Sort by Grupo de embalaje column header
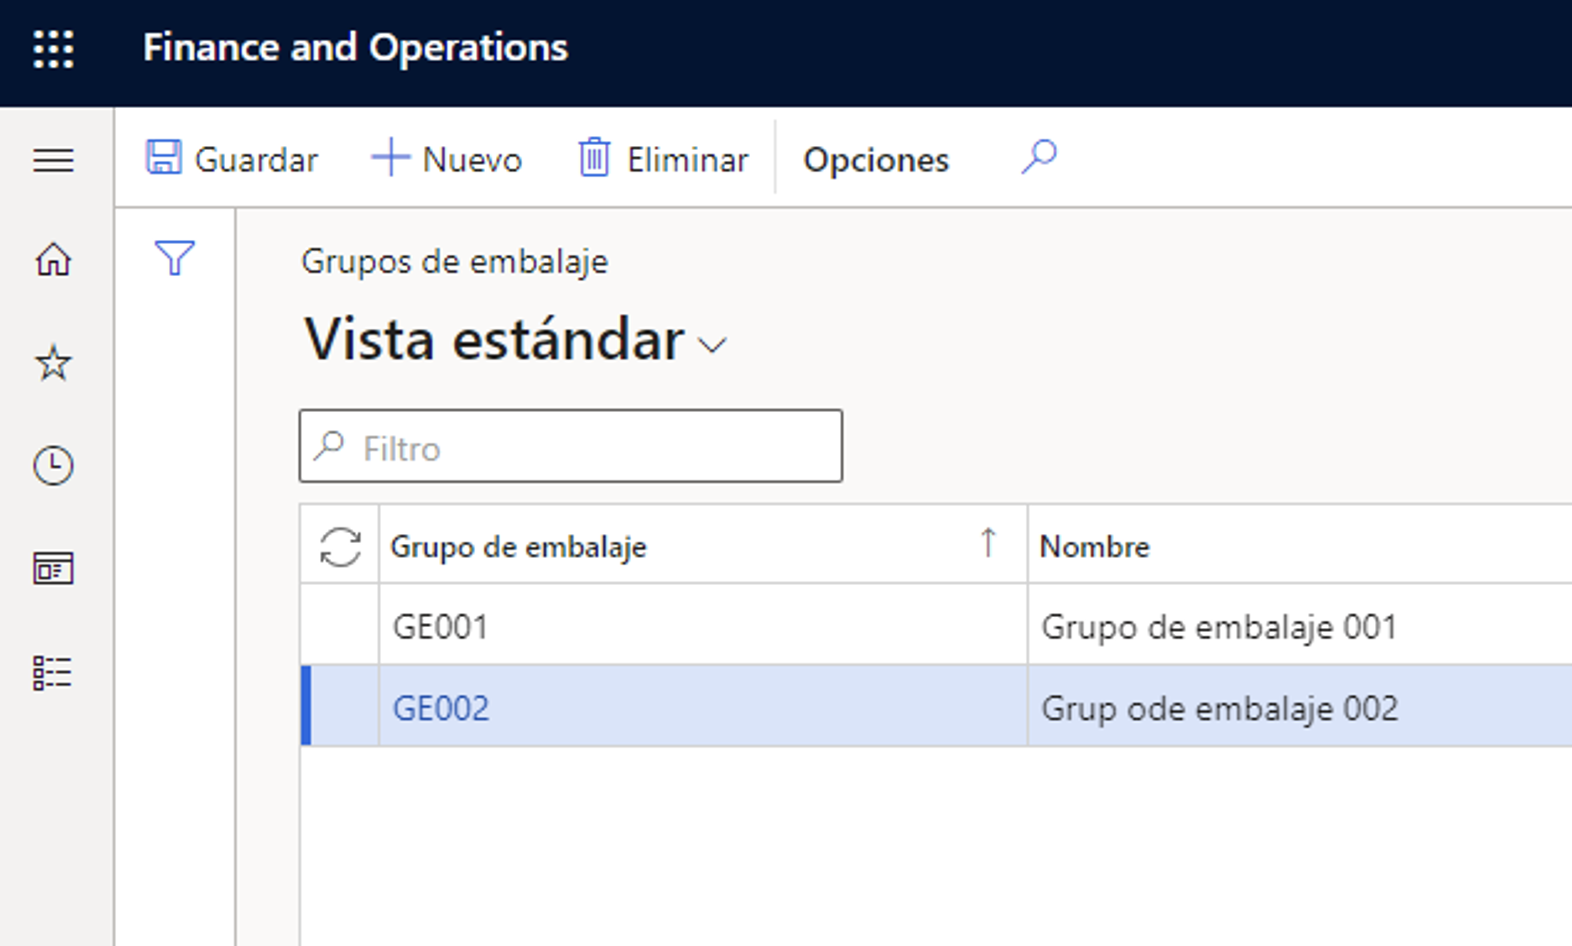The height and width of the screenshot is (946, 1572). tap(702, 545)
